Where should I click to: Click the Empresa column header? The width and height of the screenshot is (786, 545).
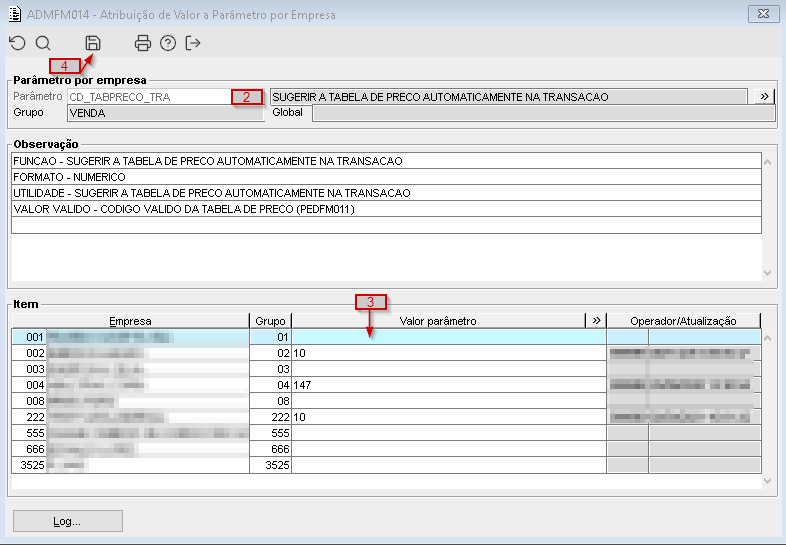(x=130, y=321)
